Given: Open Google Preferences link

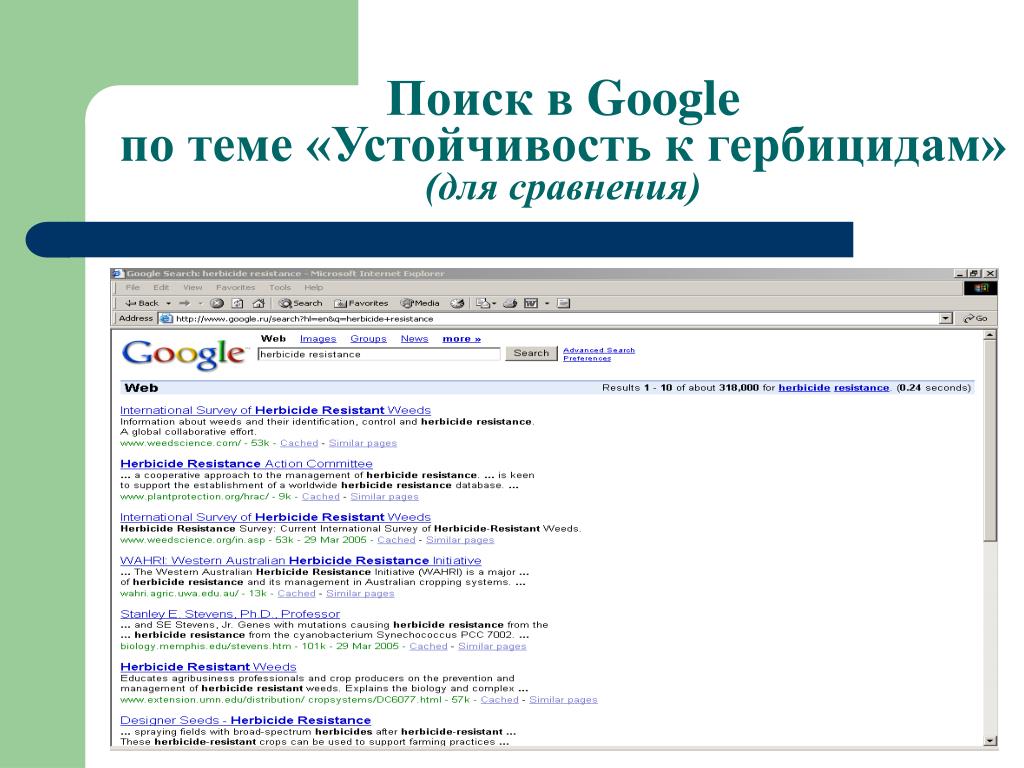Looking at the screenshot, I should (587, 358).
